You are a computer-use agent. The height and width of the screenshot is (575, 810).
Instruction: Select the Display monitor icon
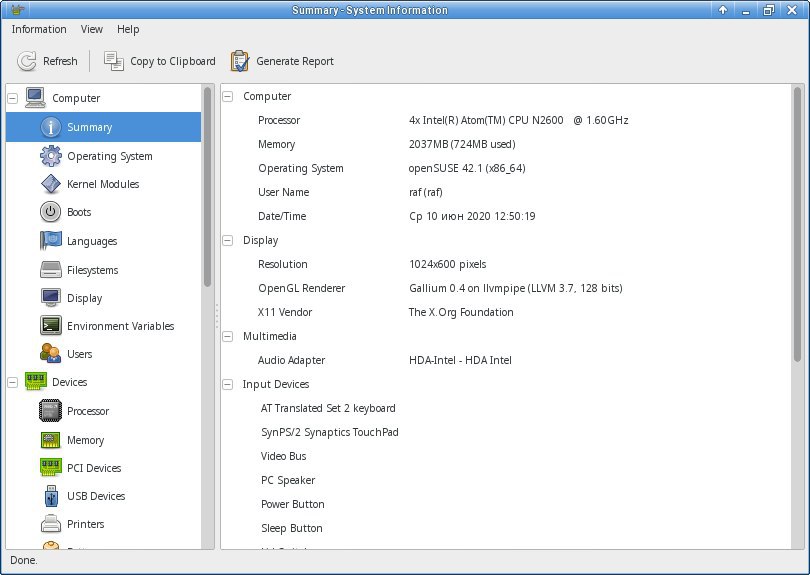[51, 298]
